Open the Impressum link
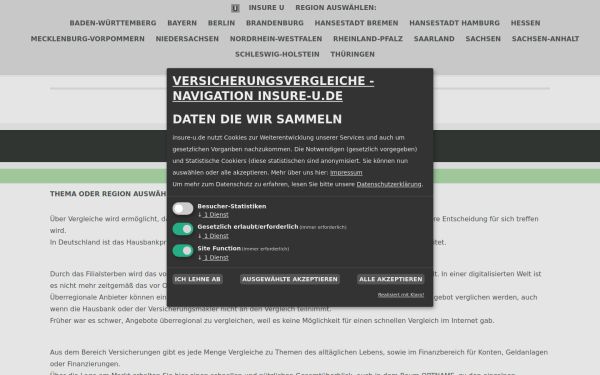 pyautogui.click(x=346, y=173)
